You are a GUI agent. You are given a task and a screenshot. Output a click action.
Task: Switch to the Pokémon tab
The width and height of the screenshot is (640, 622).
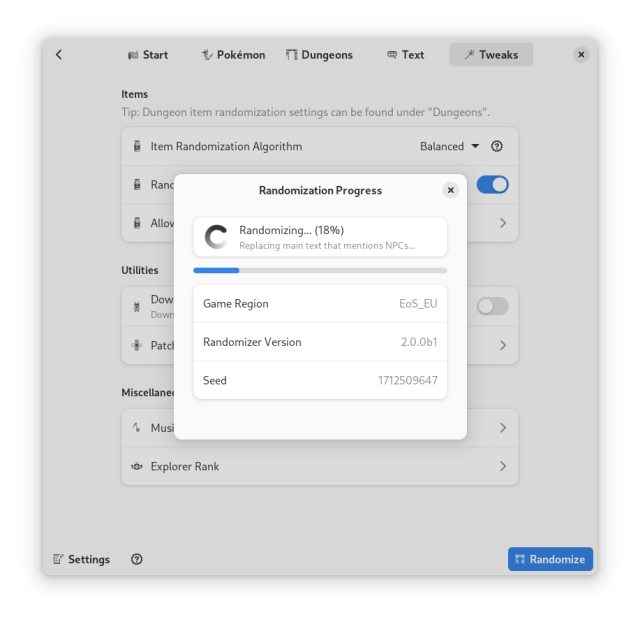point(233,55)
